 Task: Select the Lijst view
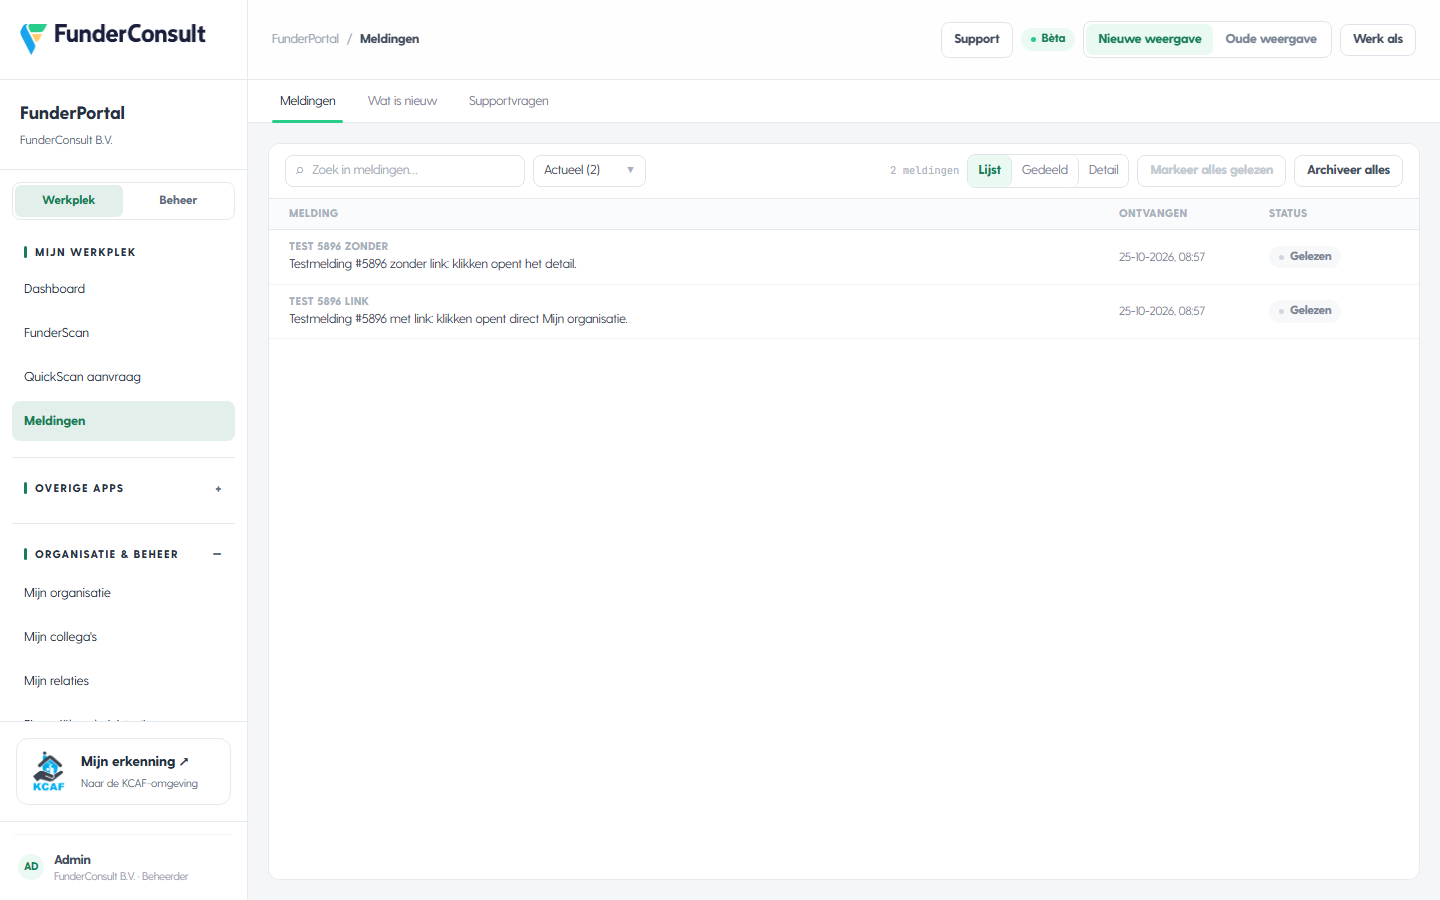(989, 170)
